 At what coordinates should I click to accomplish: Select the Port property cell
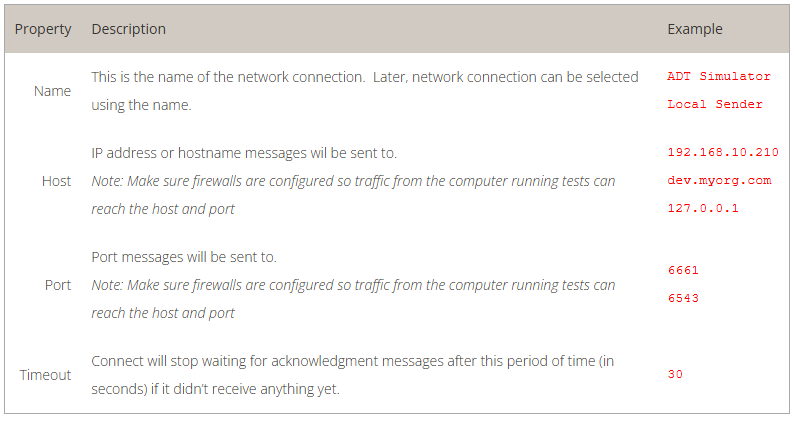point(58,285)
